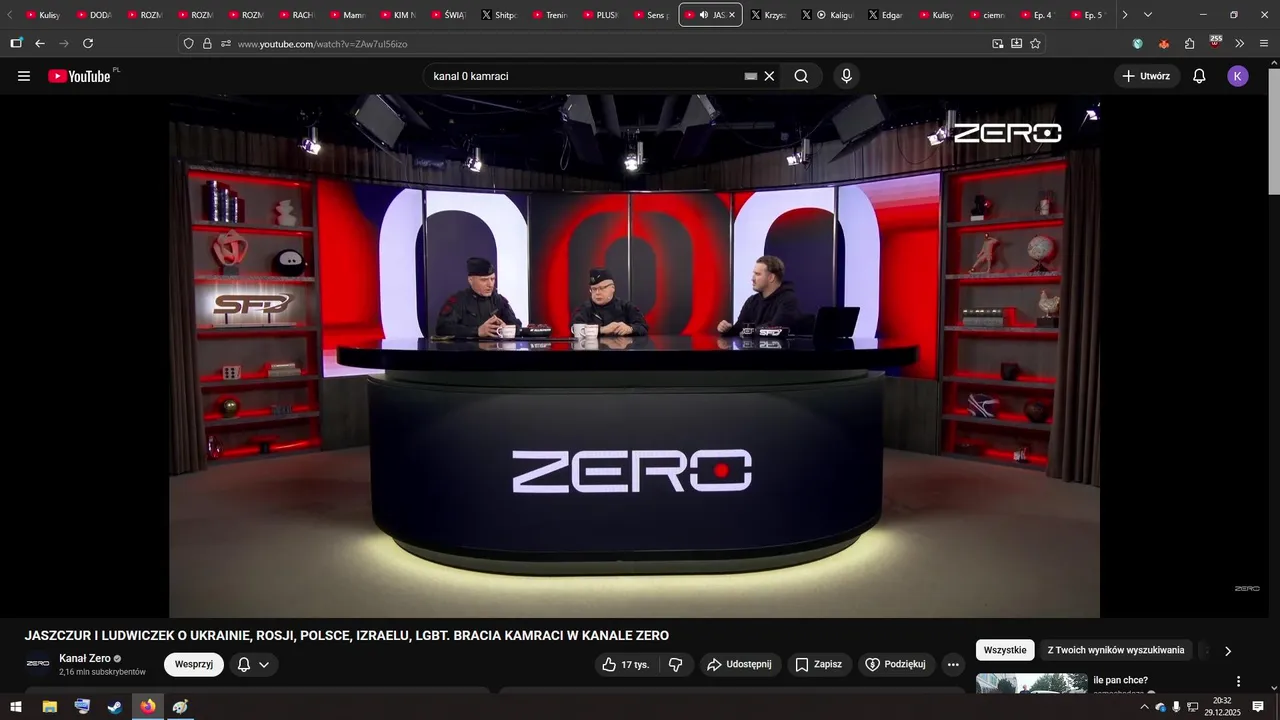Image resolution: width=1280 pixels, height=720 pixels.
Task: Switch to the Shitpo X tab
Action: tap(499, 15)
